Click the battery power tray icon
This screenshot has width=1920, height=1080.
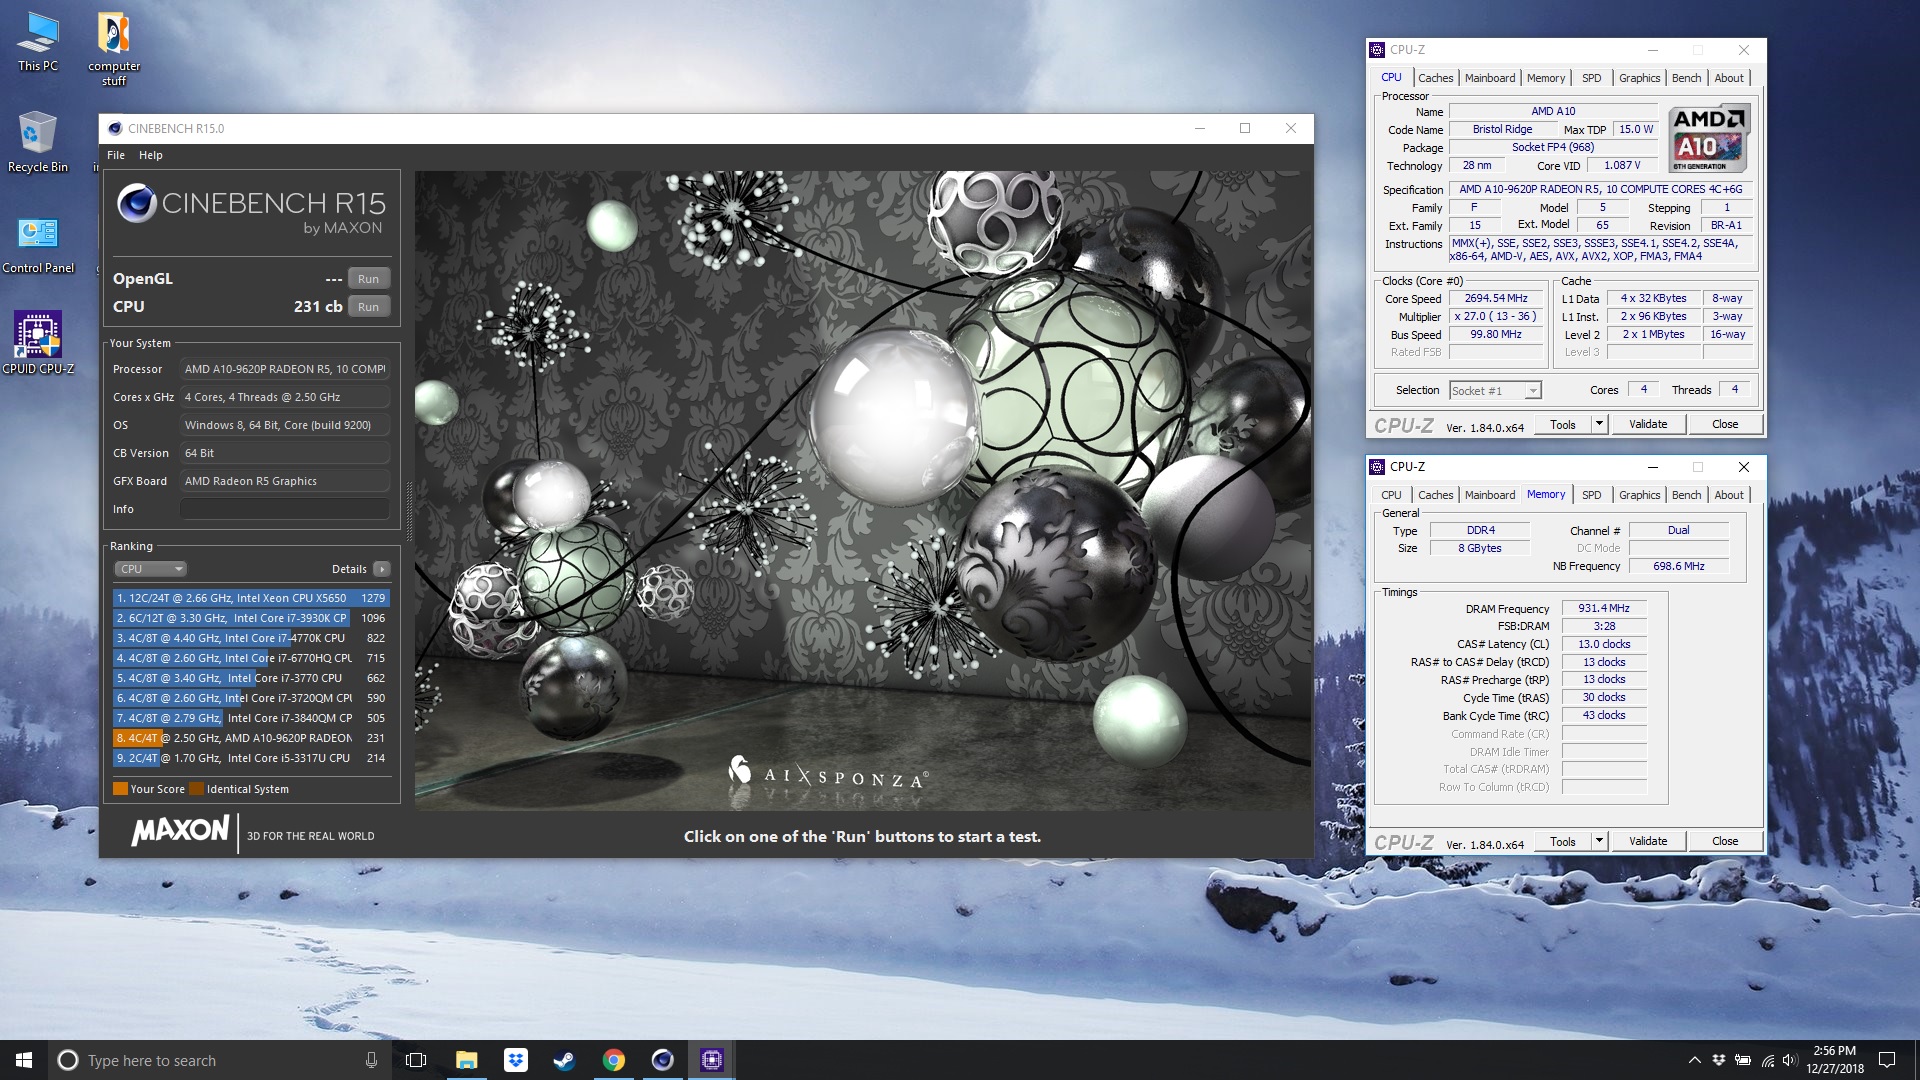pyautogui.click(x=1743, y=1060)
